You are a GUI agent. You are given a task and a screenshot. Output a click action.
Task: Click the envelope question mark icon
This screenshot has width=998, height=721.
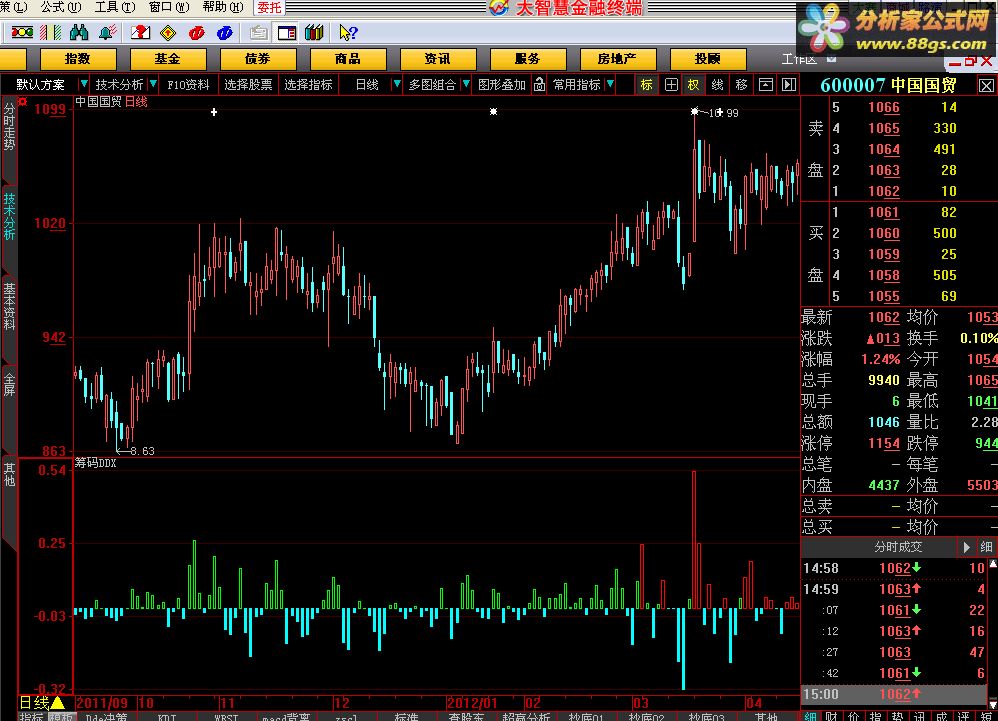[x=140, y=32]
